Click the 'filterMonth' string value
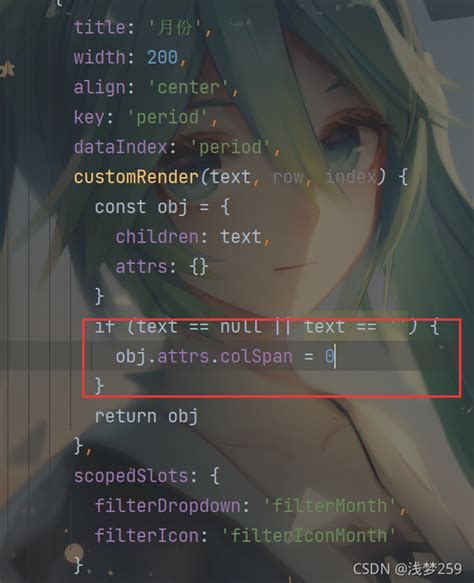Image resolution: width=474 pixels, height=583 pixels. (330, 506)
